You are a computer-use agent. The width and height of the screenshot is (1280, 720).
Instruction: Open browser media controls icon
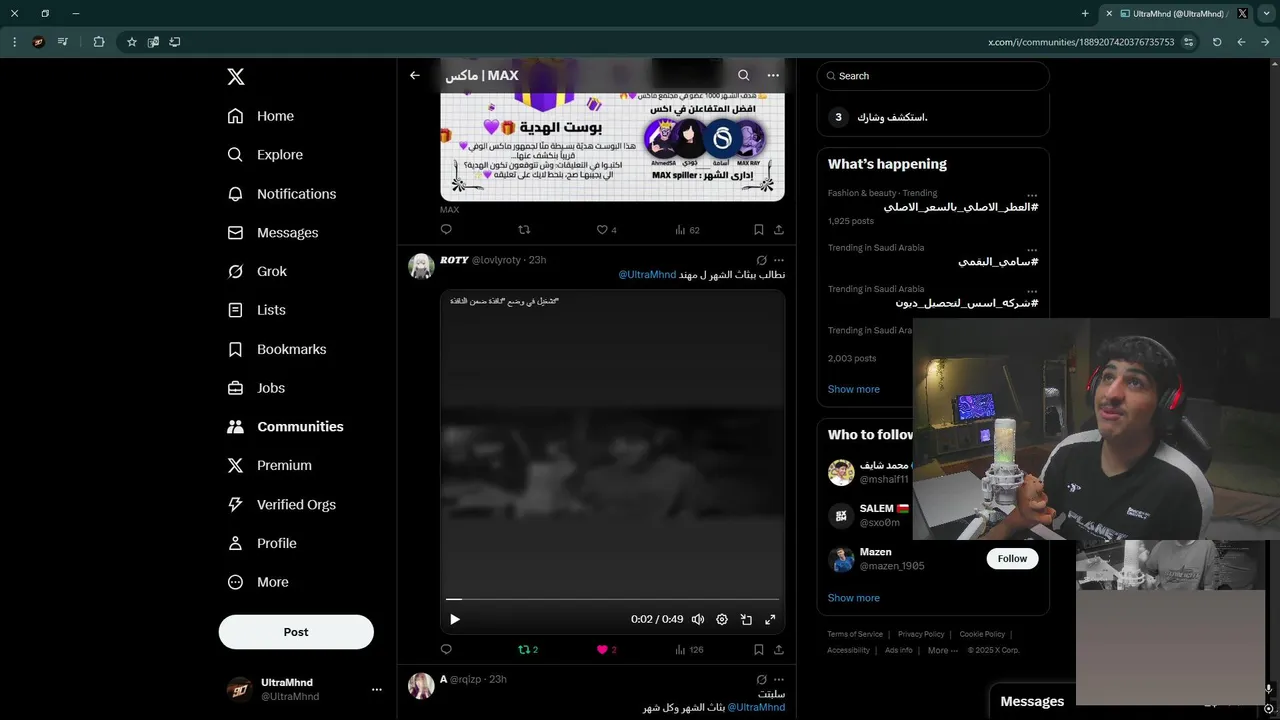63,42
